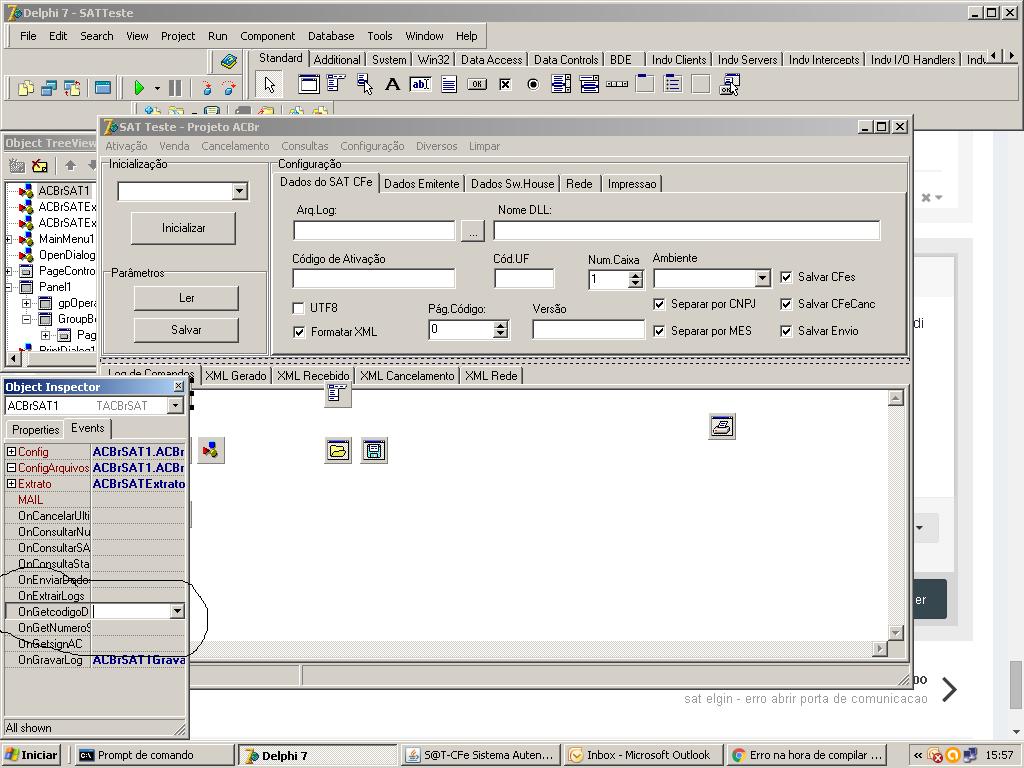This screenshot has width=1024, height=768.
Task: Switch to the XML Gerado tab
Action: pos(236,376)
